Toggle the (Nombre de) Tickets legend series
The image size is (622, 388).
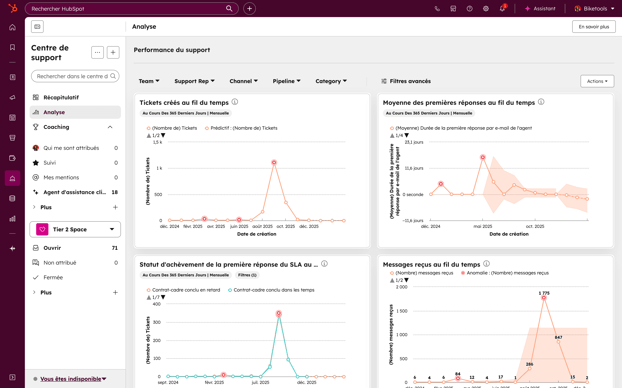point(172,128)
